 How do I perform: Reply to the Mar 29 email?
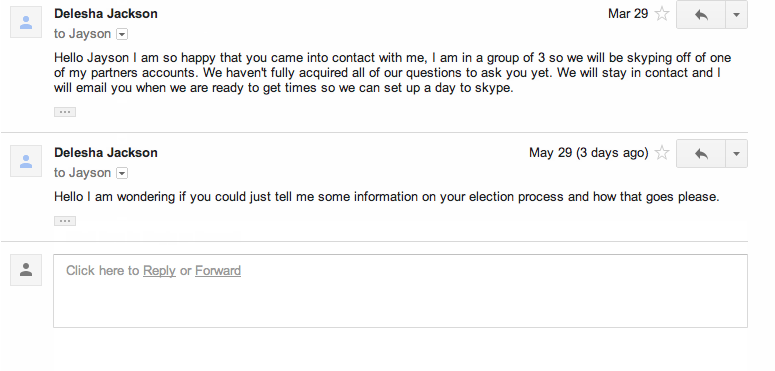[x=701, y=14]
